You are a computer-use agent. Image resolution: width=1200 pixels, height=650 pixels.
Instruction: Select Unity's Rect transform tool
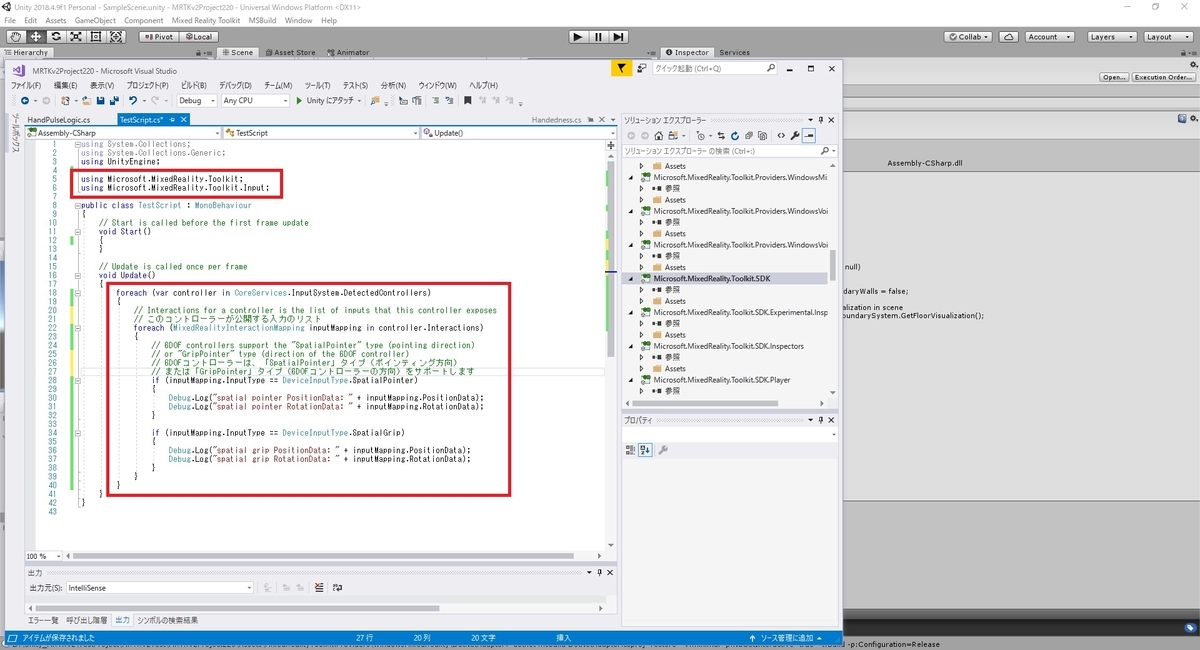pos(96,36)
